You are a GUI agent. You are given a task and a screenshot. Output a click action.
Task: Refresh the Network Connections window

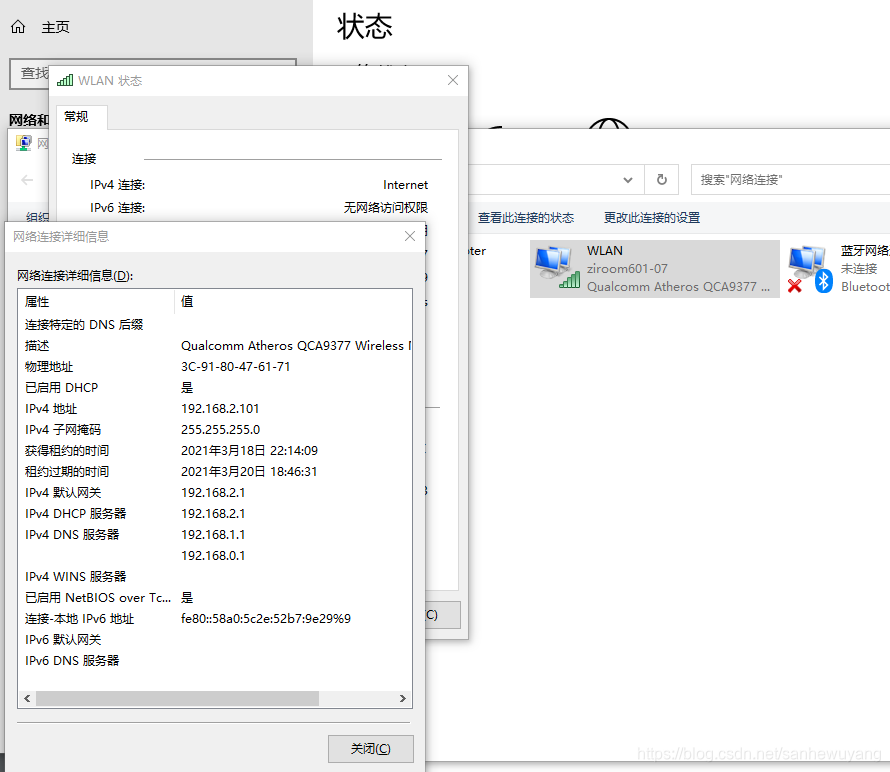click(662, 180)
